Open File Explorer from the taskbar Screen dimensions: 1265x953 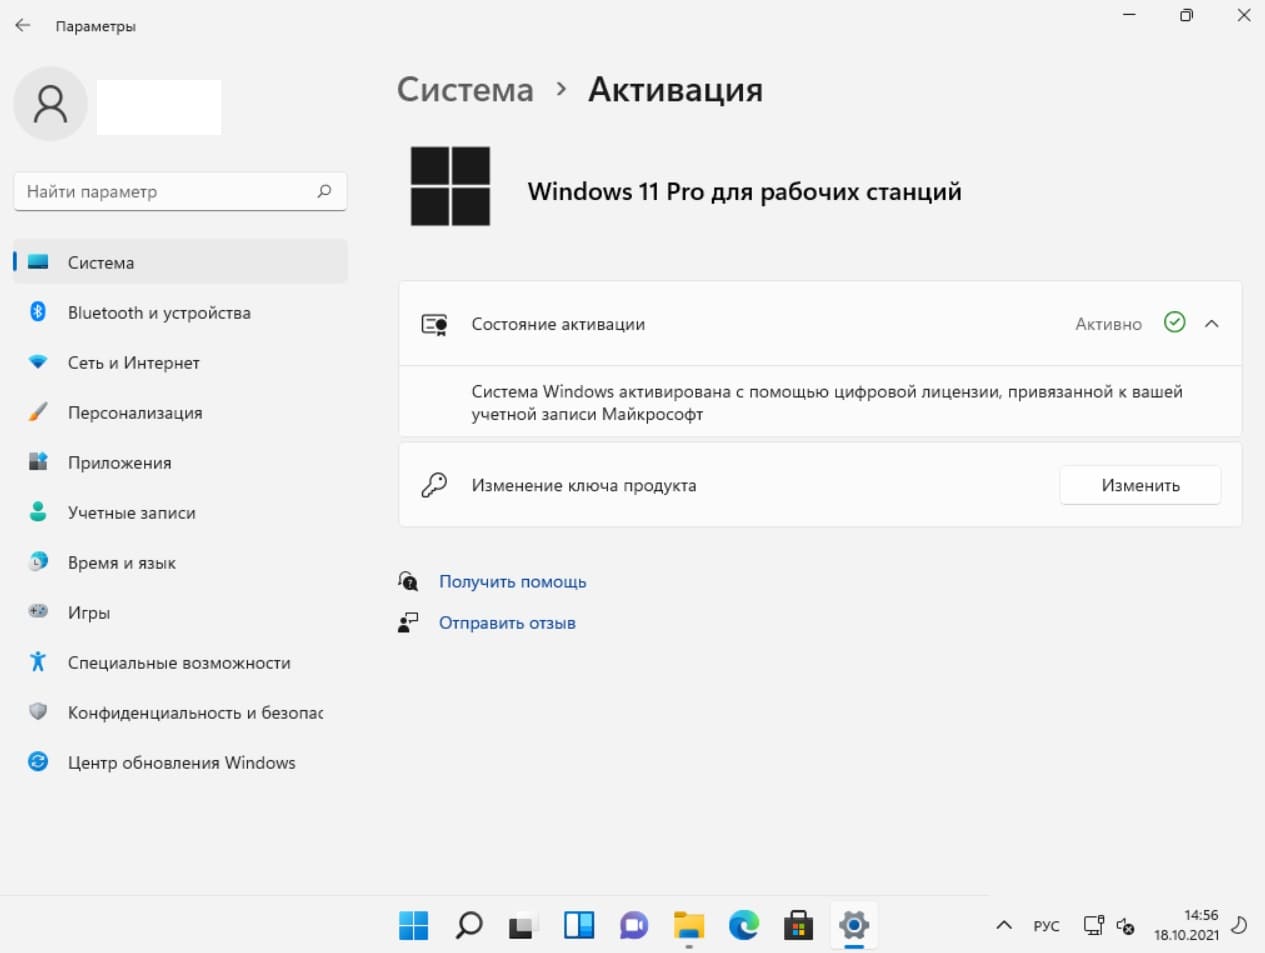click(689, 925)
